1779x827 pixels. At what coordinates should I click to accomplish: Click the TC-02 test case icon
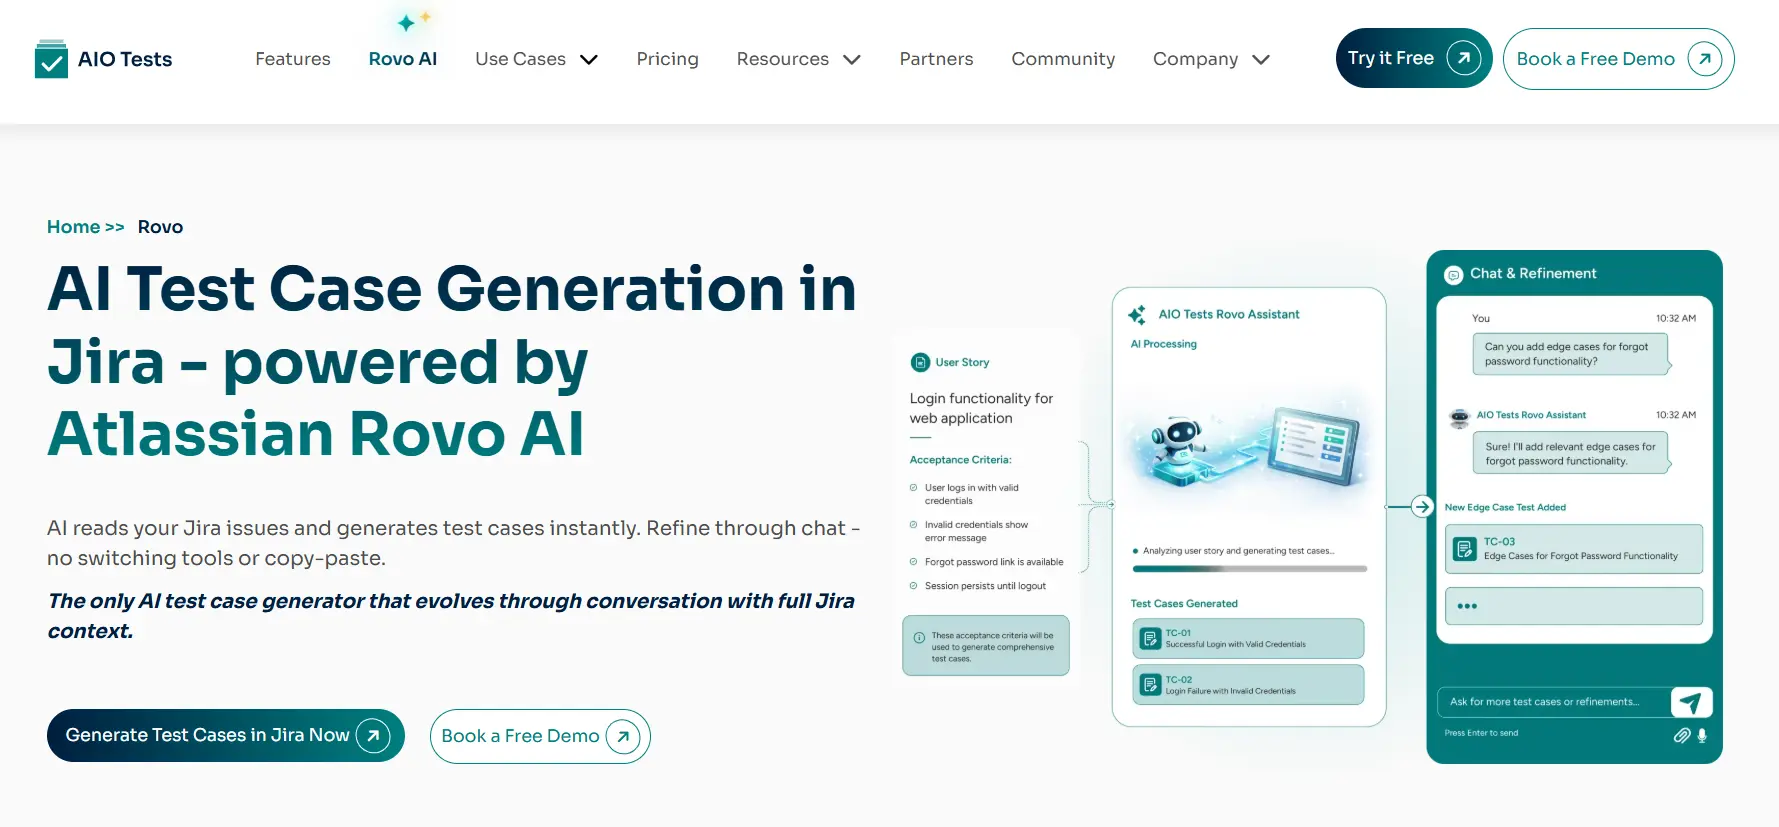[x=1151, y=685]
